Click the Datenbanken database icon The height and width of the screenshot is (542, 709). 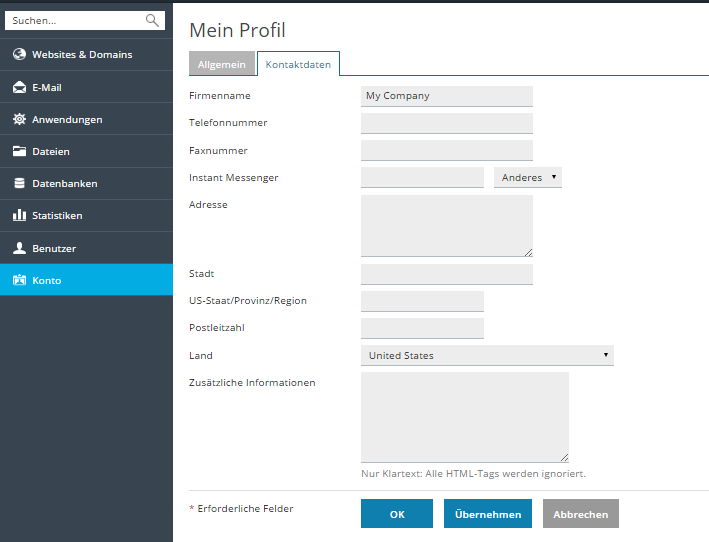click(19, 184)
